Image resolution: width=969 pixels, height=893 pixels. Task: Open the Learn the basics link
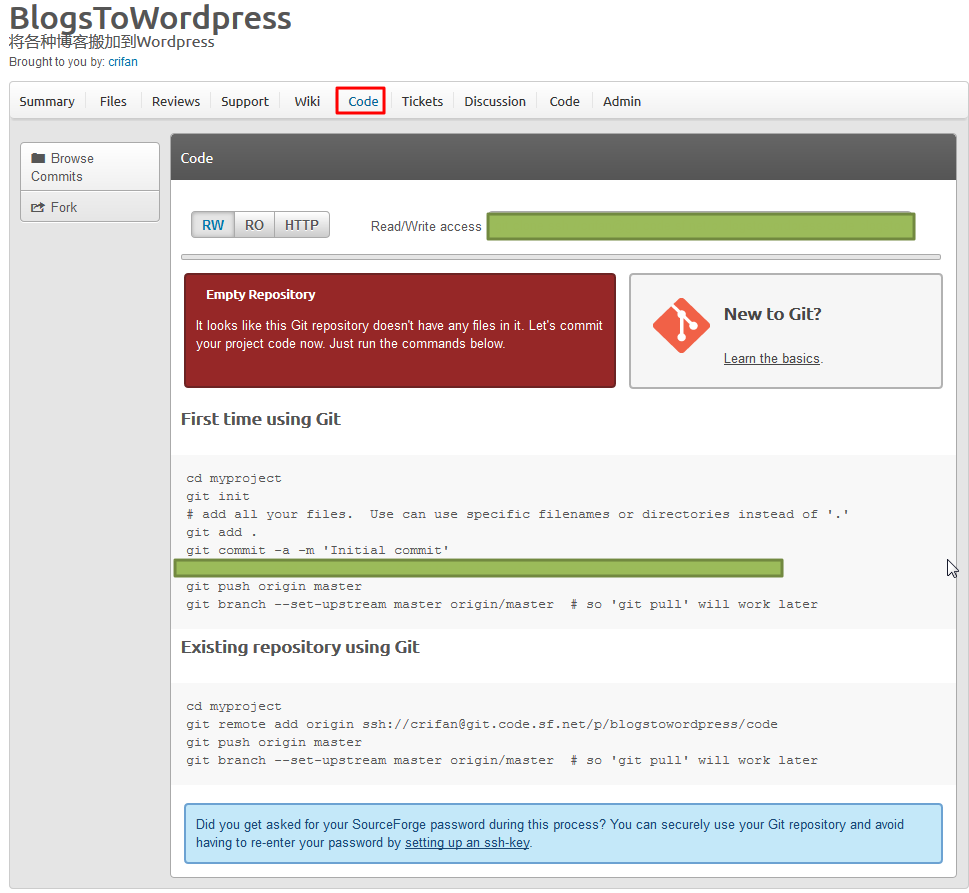[x=772, y=358]
